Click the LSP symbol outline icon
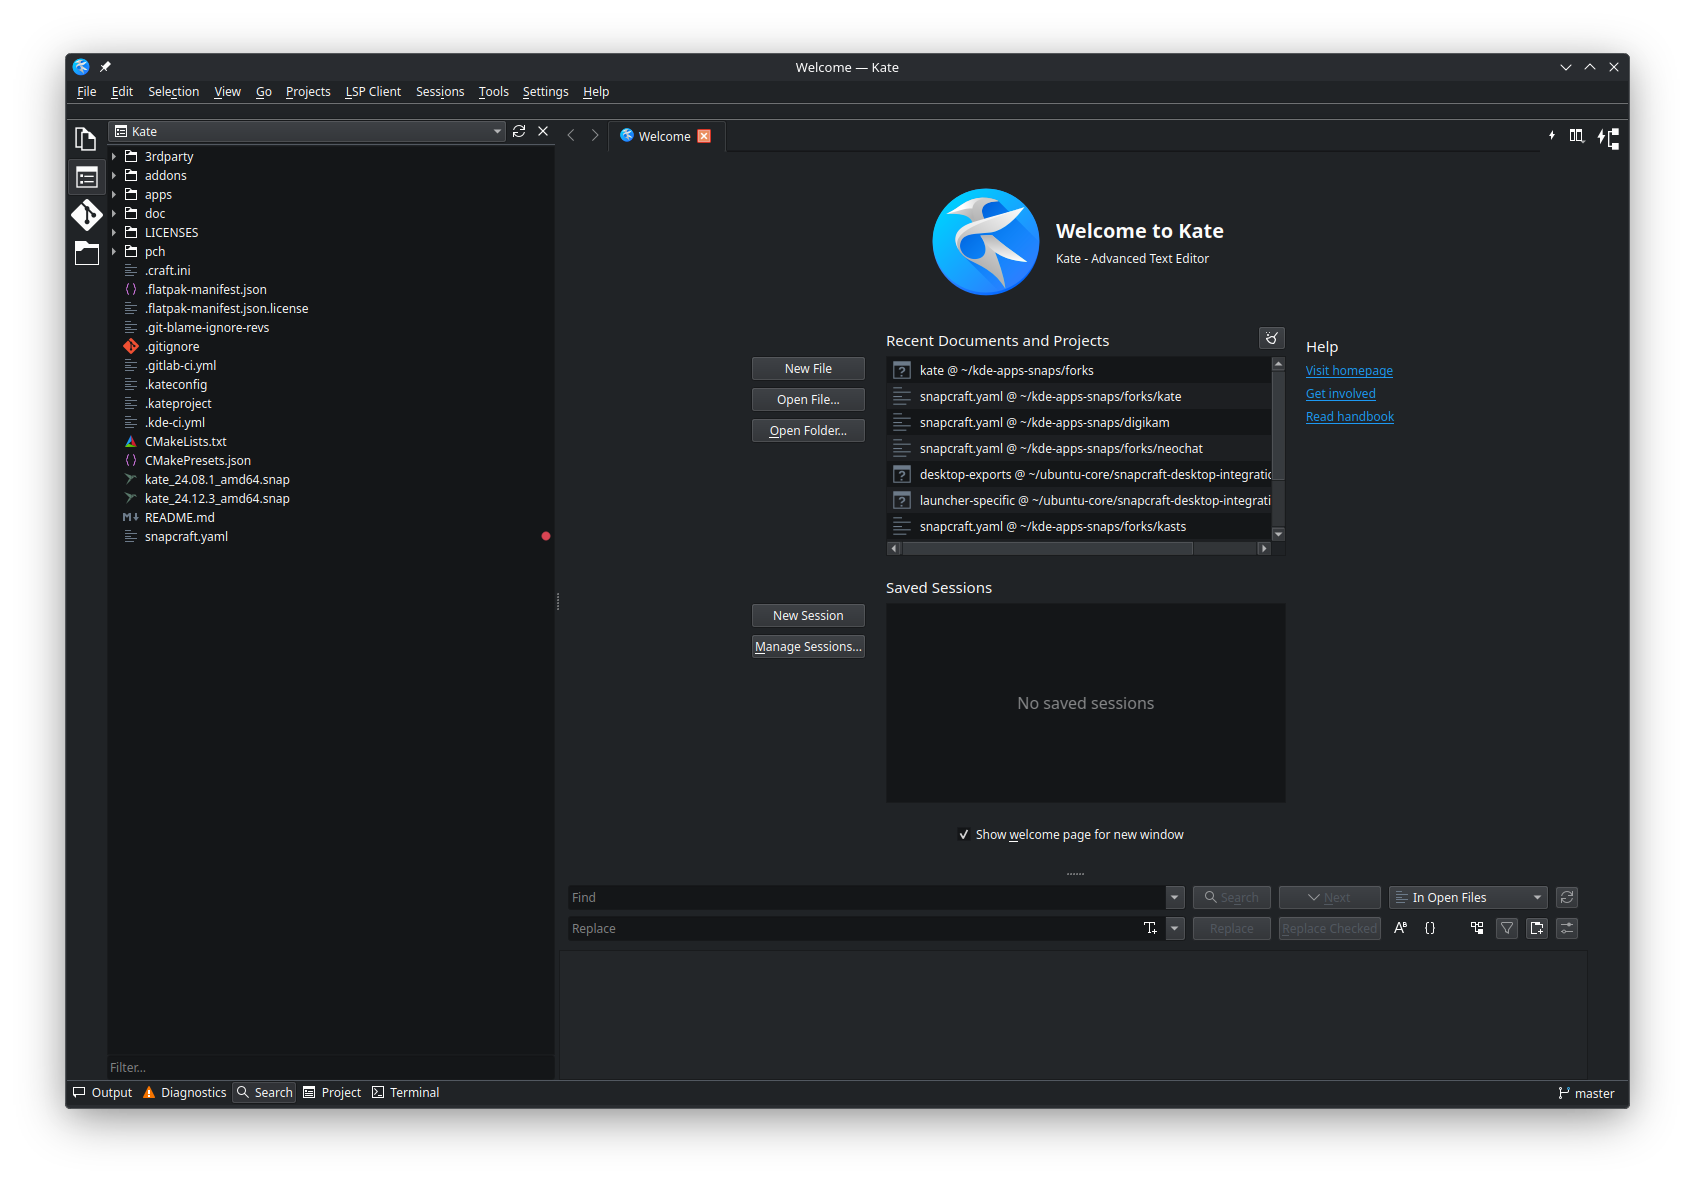 [1608, 138]
